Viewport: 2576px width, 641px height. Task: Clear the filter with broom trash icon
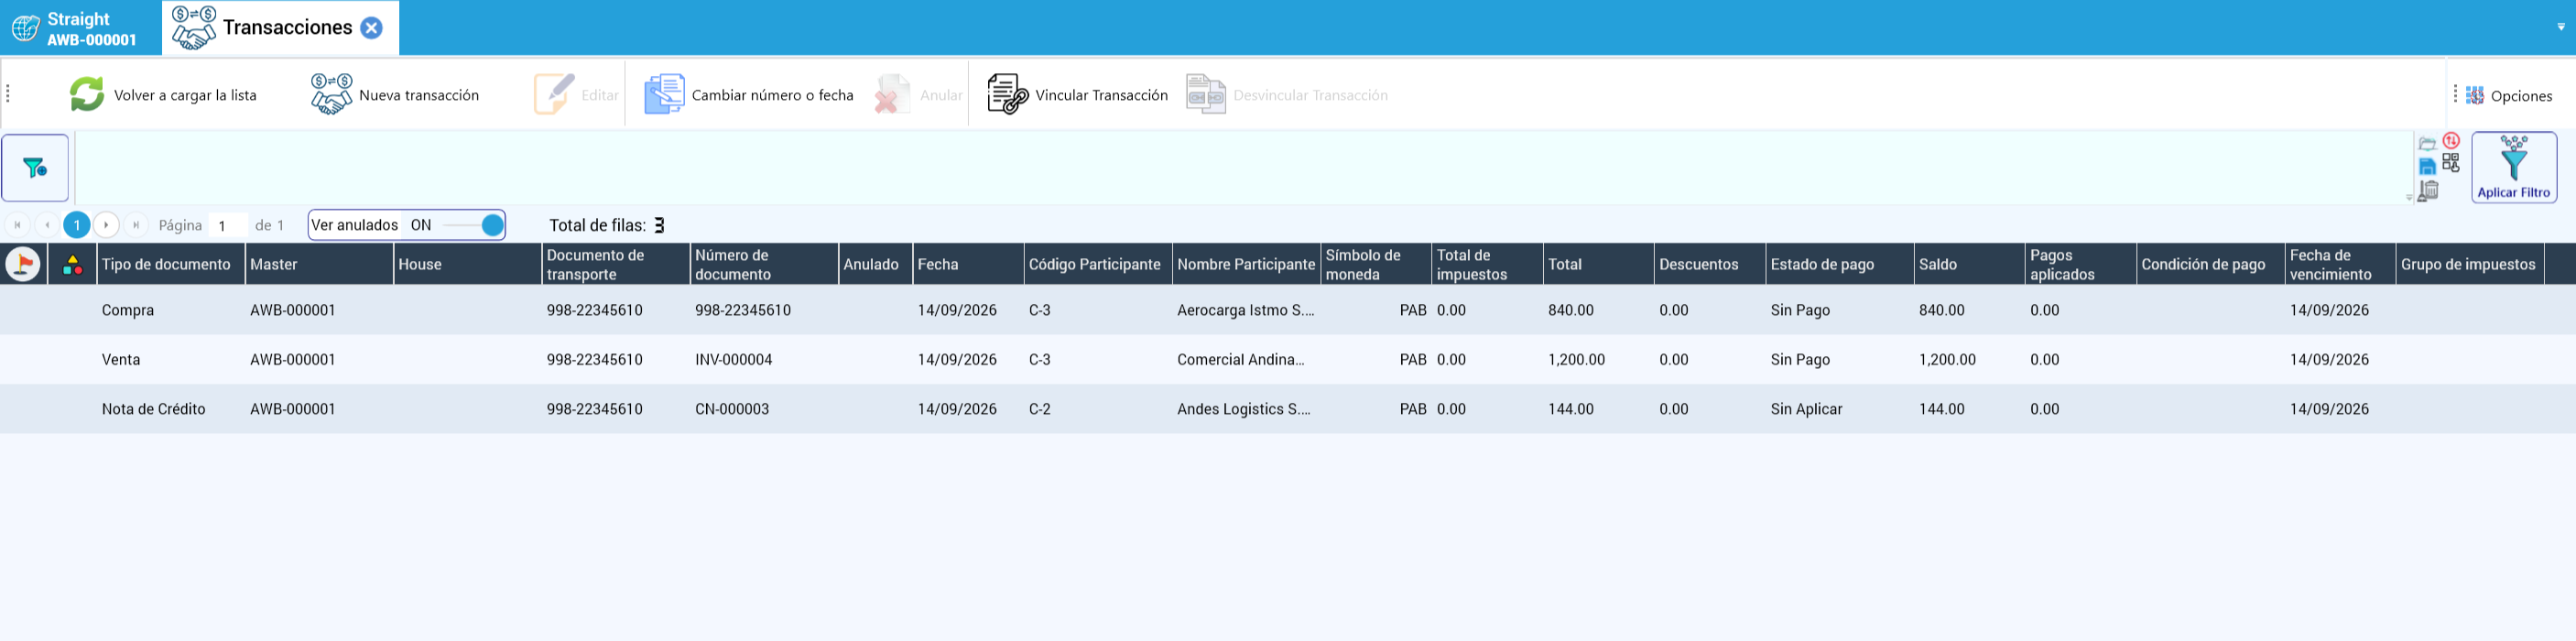pyautogui.click(x=2428, y=190)
